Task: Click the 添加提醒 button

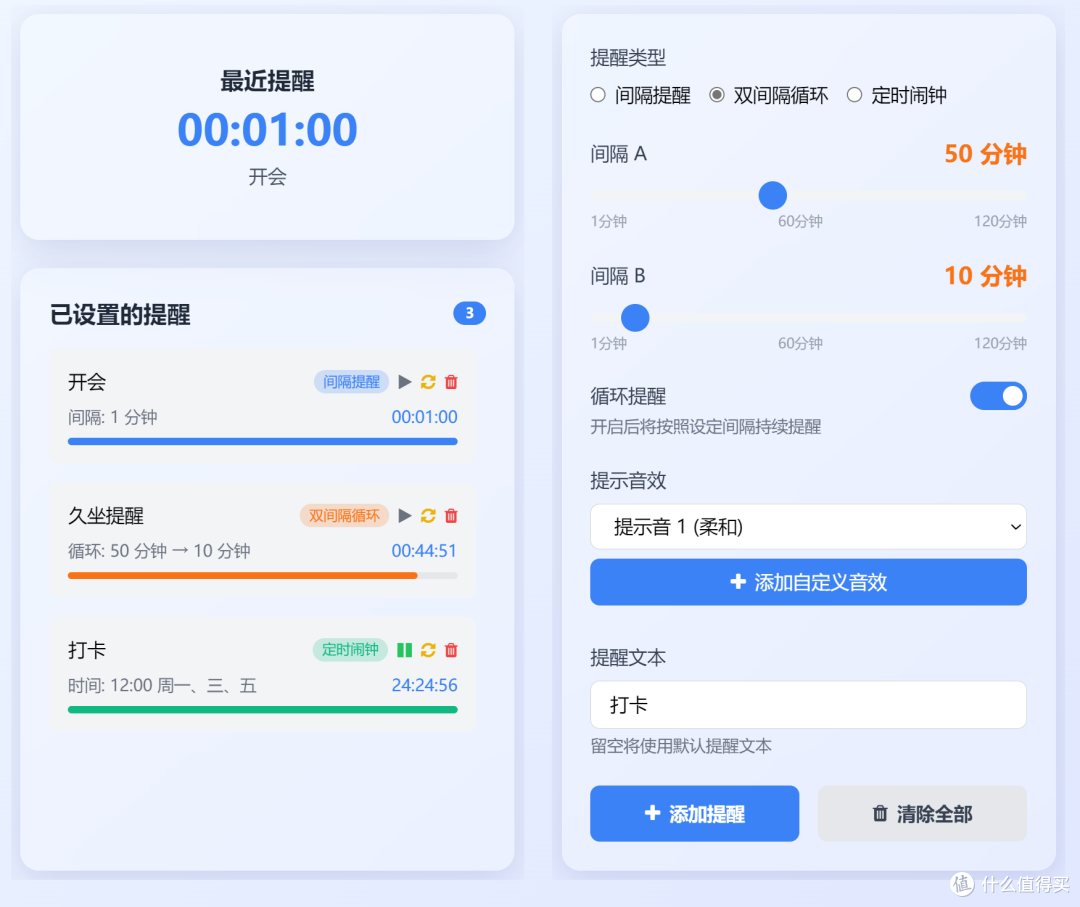Action: pyautogui.click(x=694, y=813)
